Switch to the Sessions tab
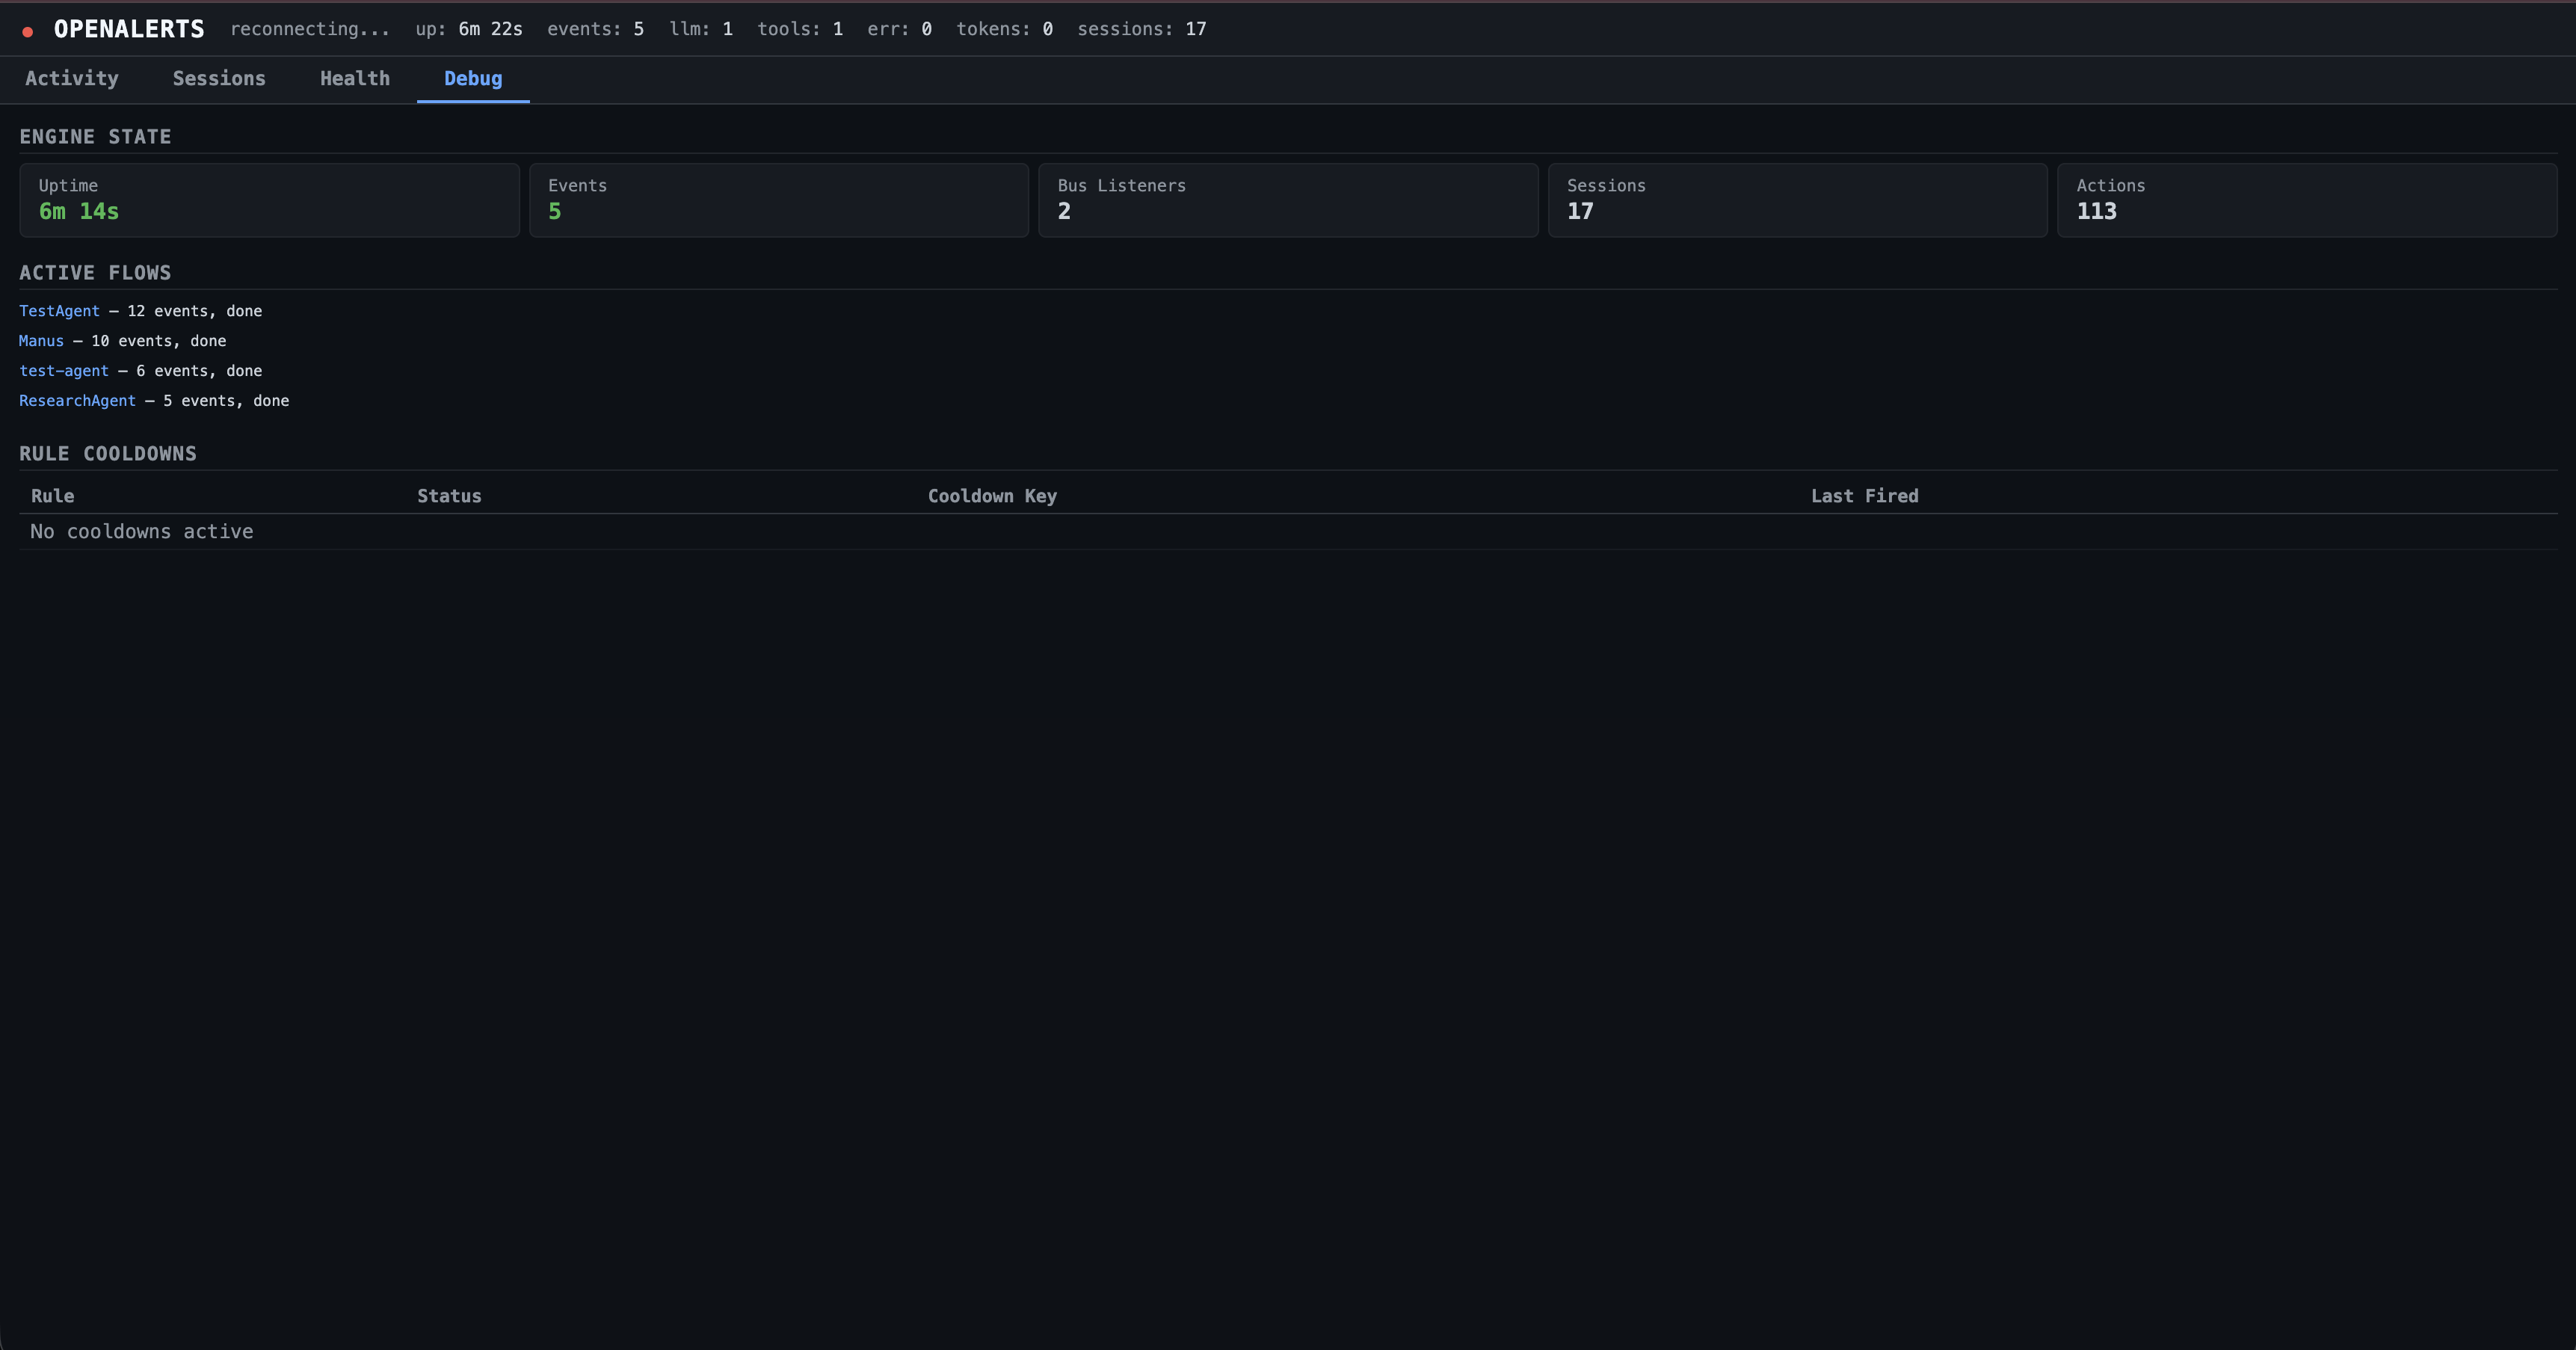The image size is (2576, 1350). click(219, 78)
